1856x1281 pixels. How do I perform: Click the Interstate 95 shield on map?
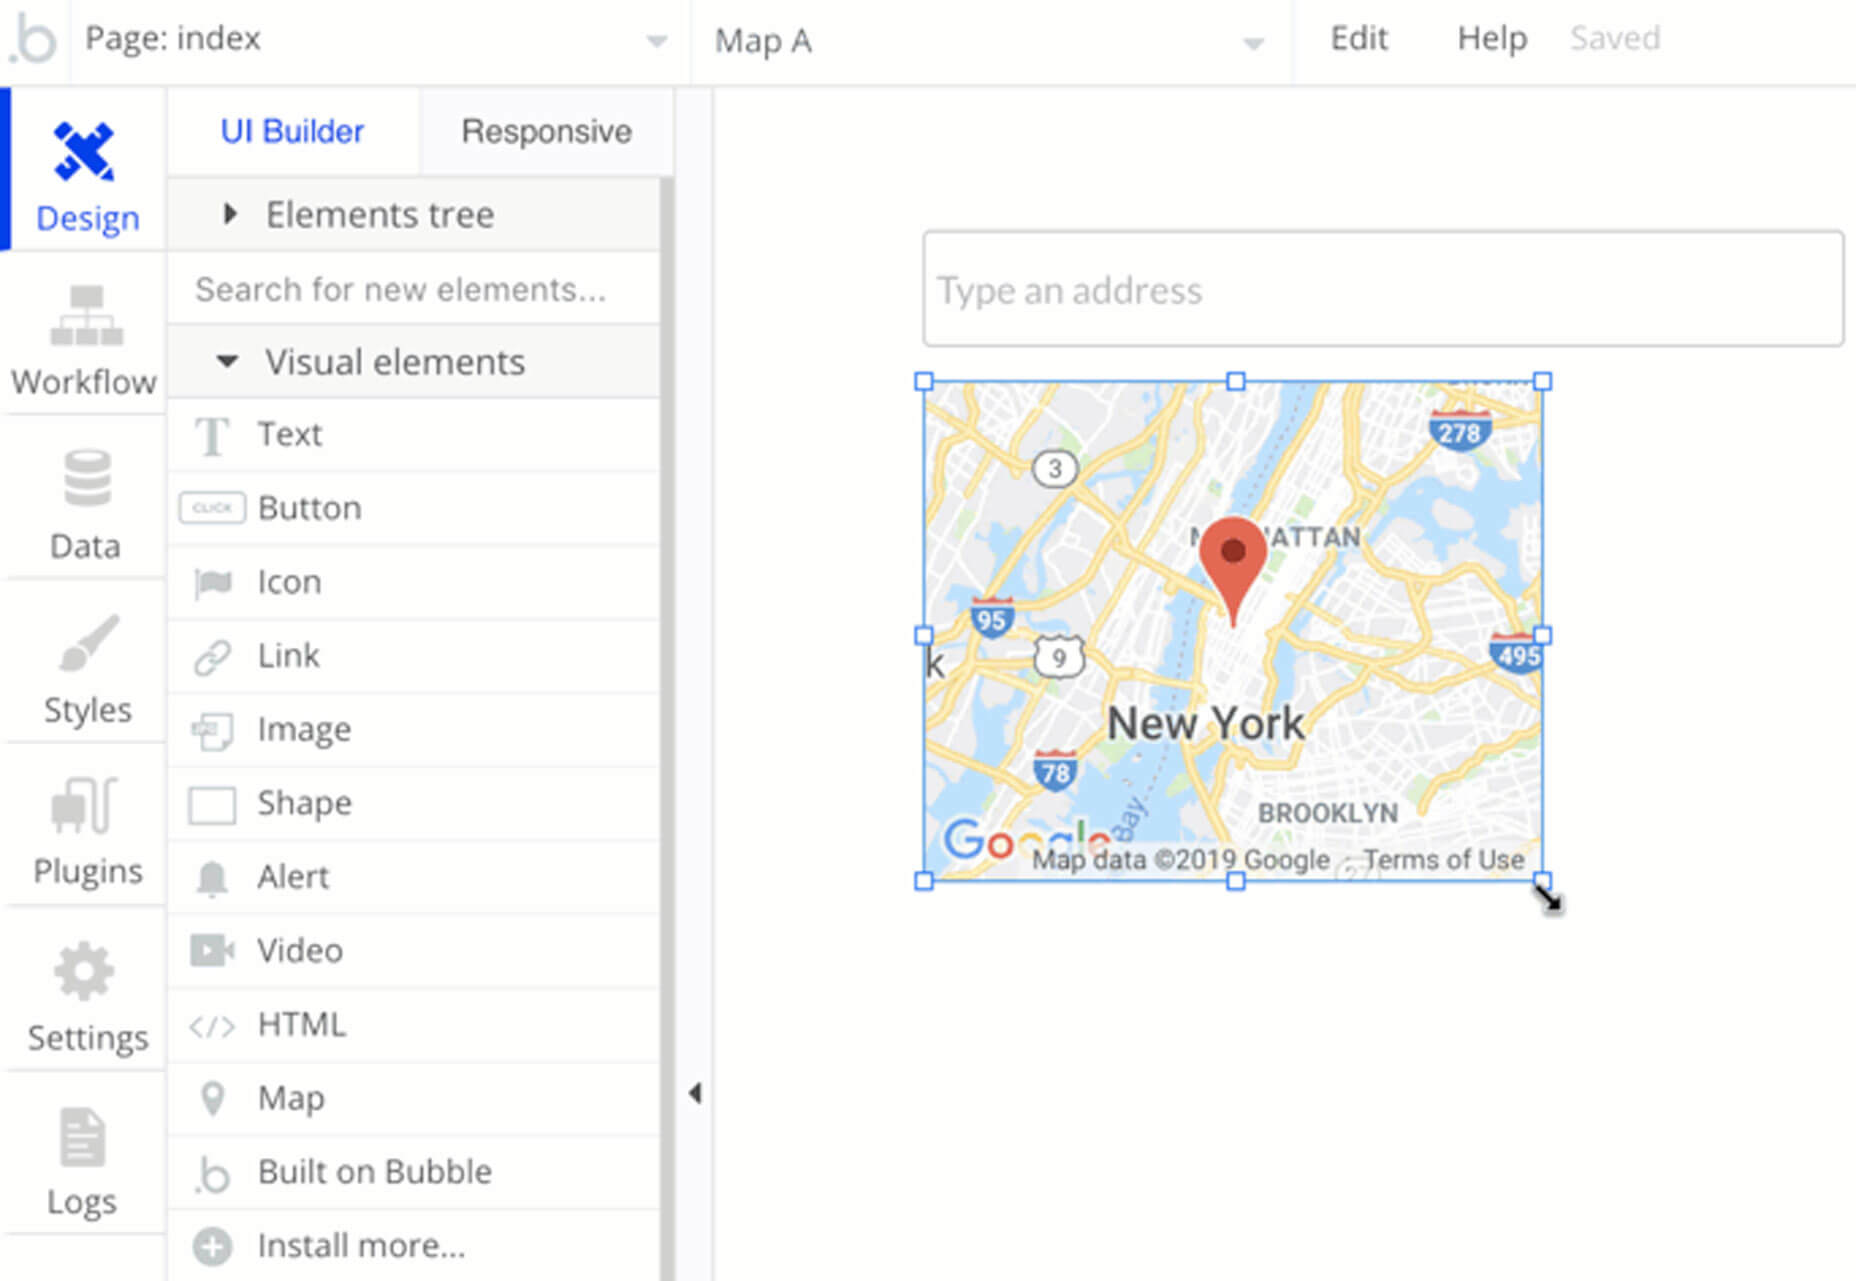tap(991, 617)
